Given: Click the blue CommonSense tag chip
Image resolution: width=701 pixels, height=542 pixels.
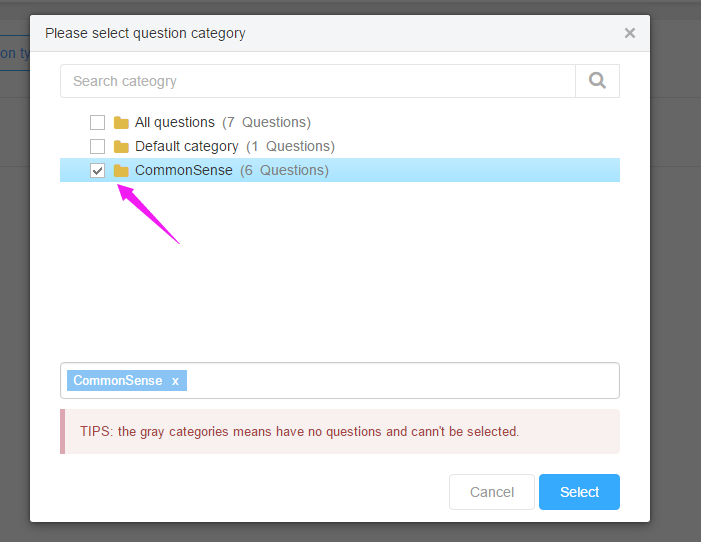Looking at the screenshot, I should pyautogui.click(x=118, y=381).
